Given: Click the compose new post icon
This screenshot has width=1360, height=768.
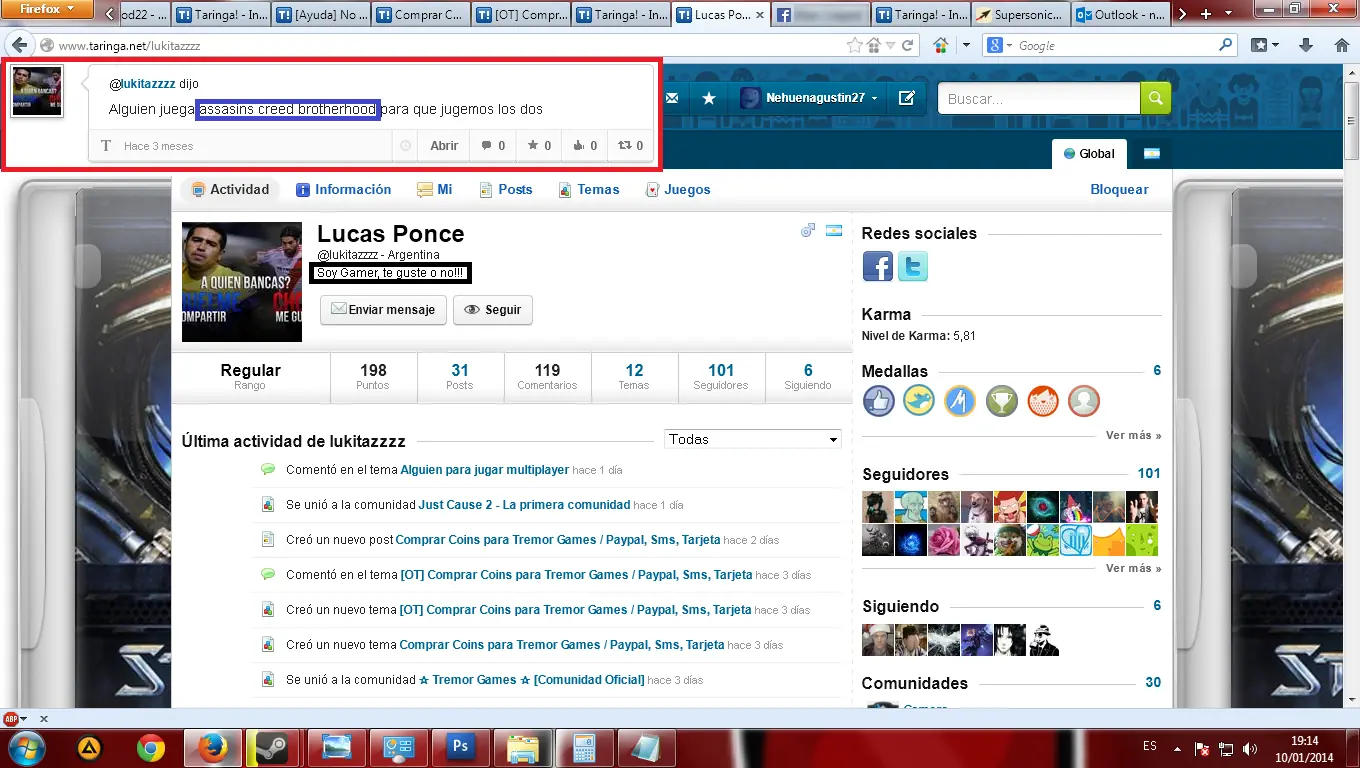Looking at the screenshot, I should pyautogui.click(x=907, y=98).
